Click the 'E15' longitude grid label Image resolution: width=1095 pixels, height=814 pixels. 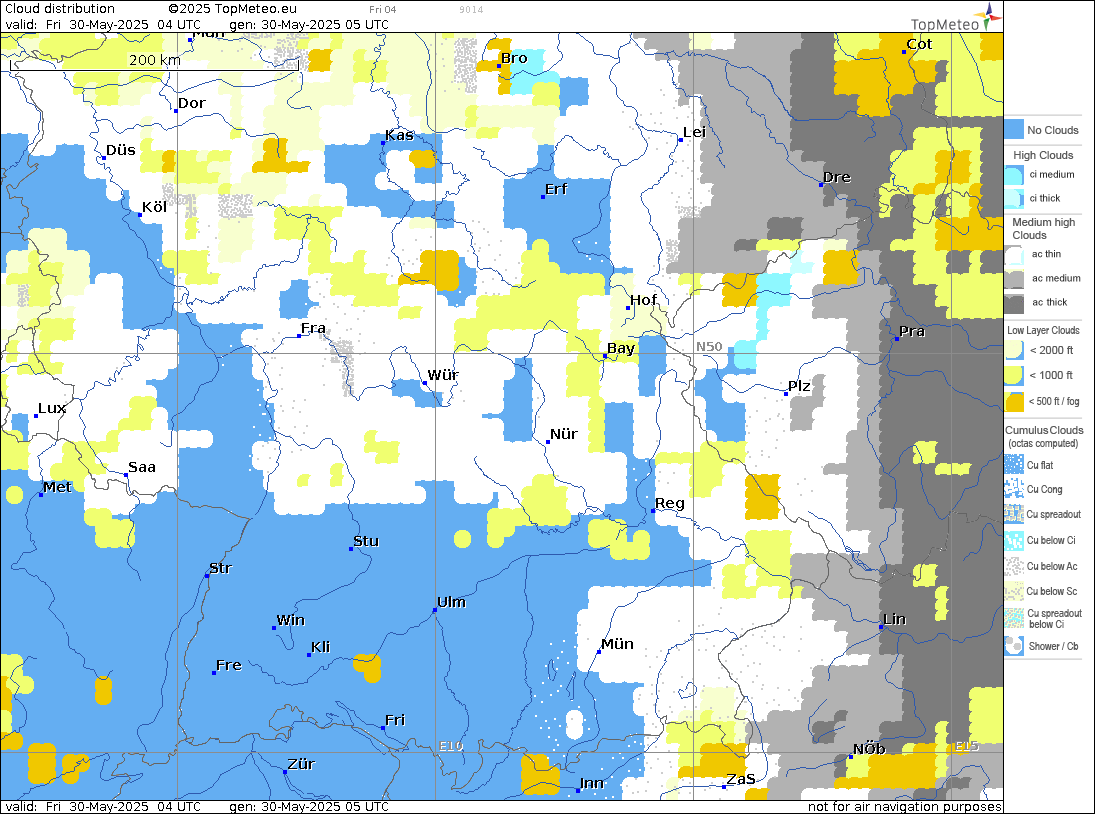coord(967,746)
